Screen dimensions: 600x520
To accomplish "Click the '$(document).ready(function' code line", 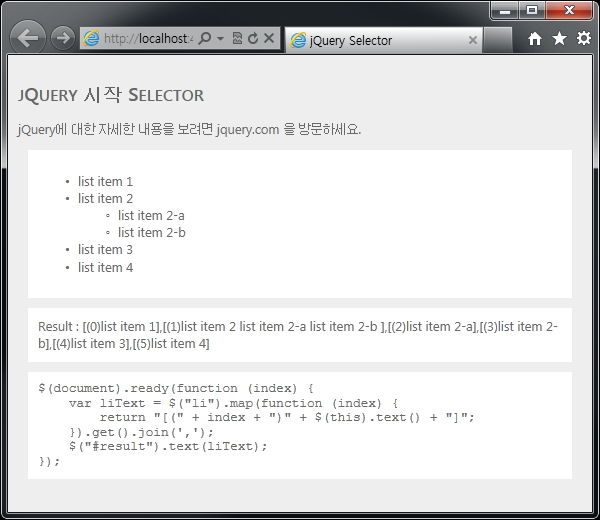I will (176, 389).
